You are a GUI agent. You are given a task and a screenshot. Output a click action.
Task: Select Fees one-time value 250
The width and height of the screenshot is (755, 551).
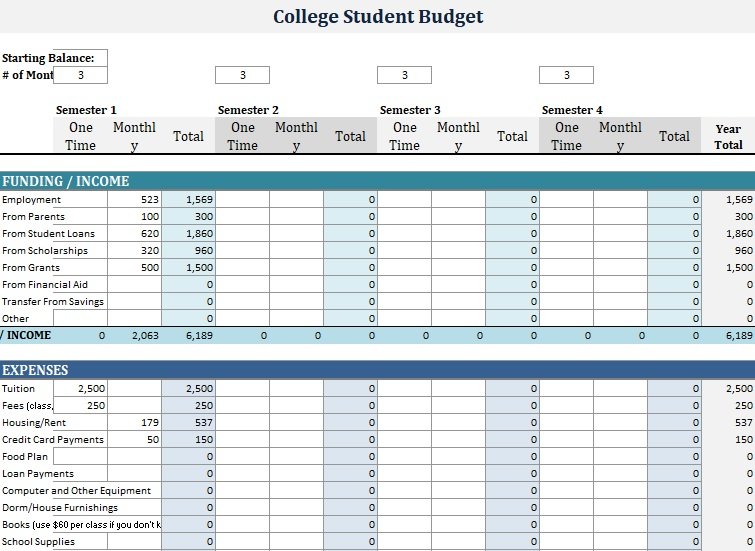pyautogui.click(x=80, y=406)
